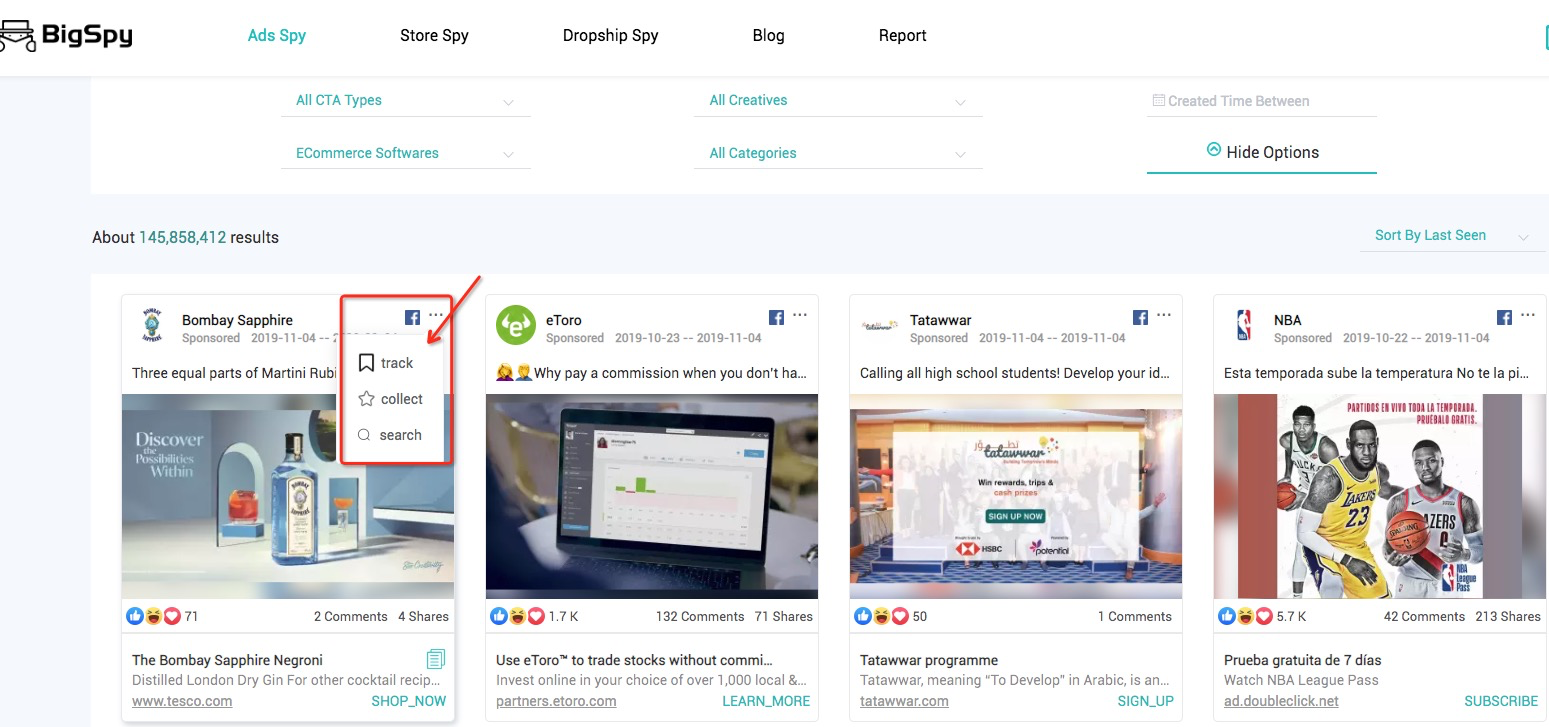Click the reaction icons showing 1.7 K likes
The width and height of the screenshot is (1549, 727).
(517, 616)
